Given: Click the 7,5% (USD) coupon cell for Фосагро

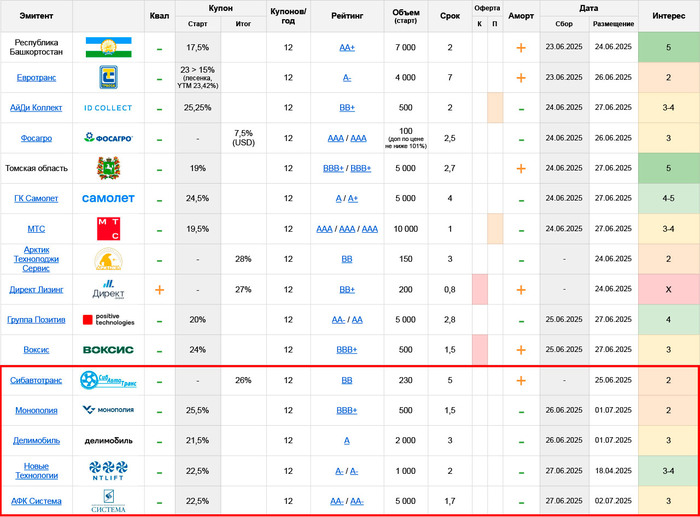Looking at the screenshot, I should [243, 138].
